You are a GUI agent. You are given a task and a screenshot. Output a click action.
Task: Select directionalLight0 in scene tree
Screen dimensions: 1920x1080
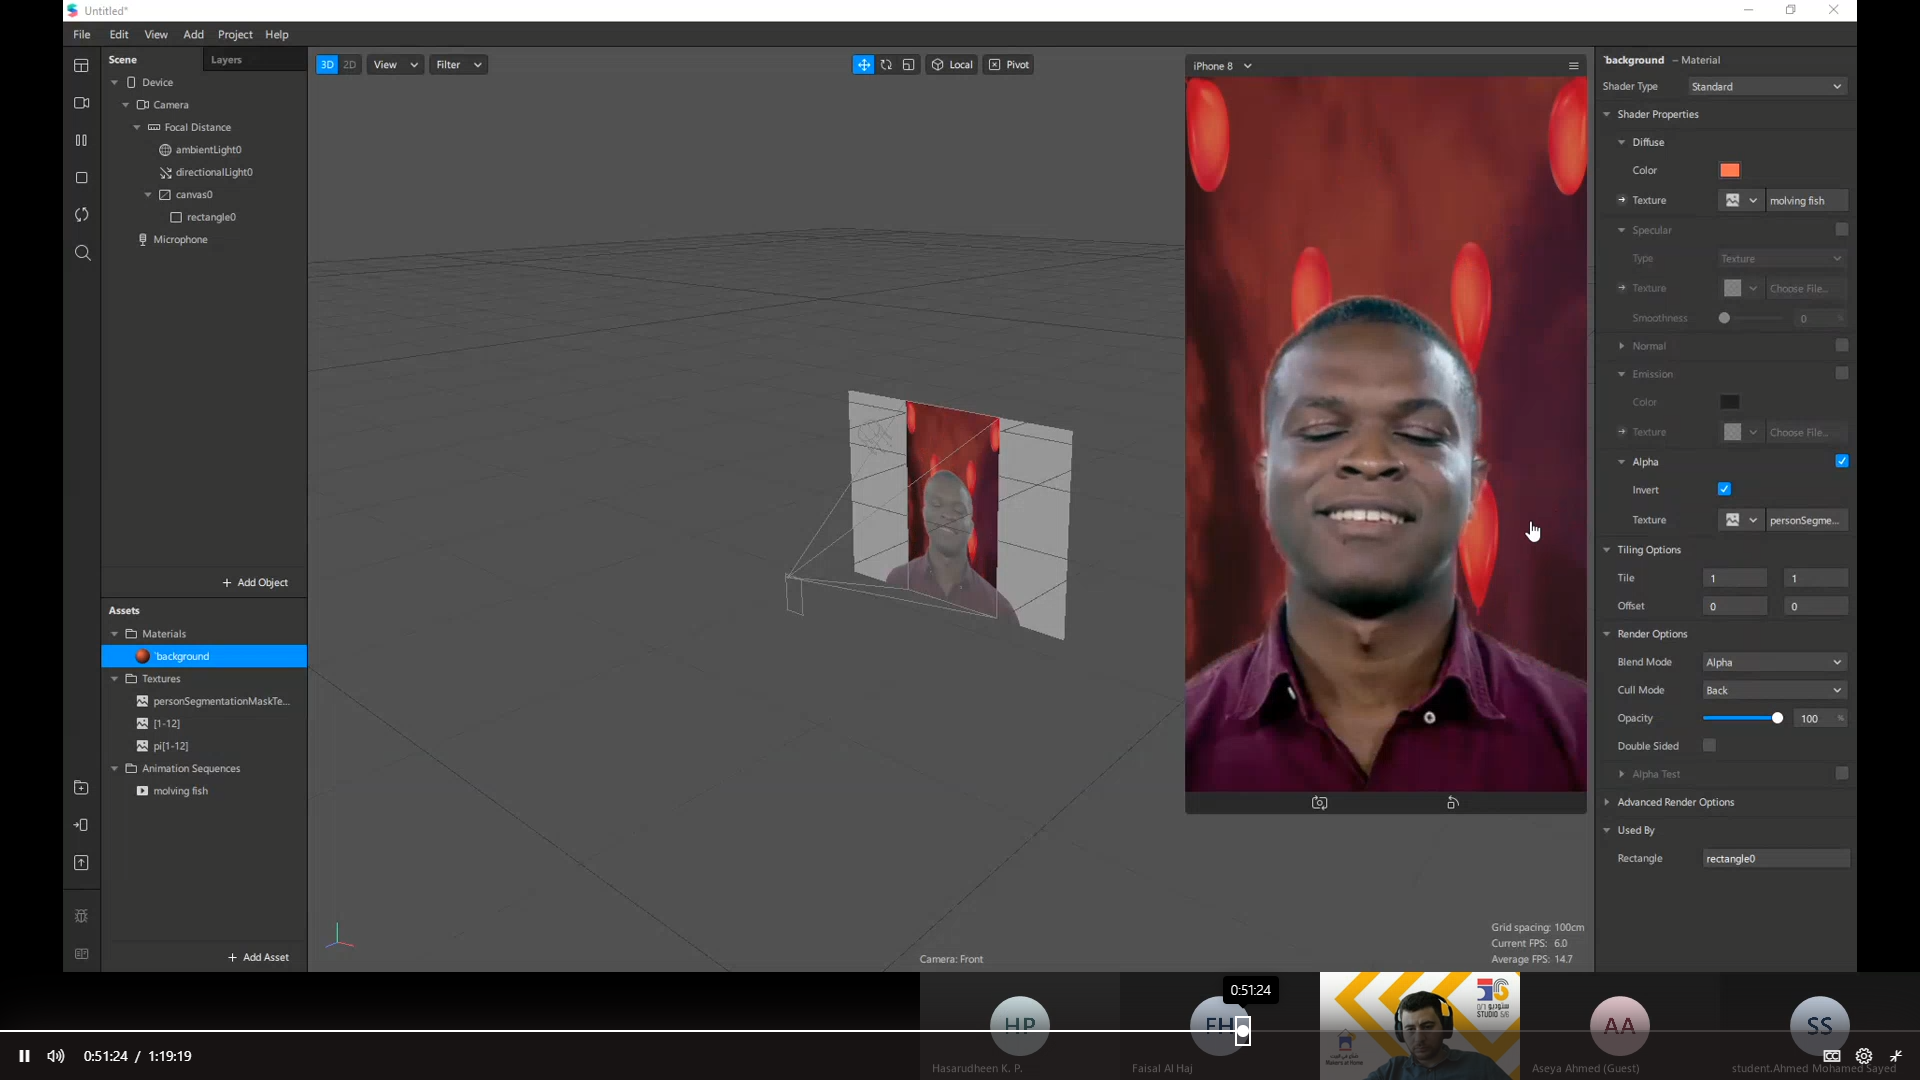pyautogui.click(x=214, y=172)
